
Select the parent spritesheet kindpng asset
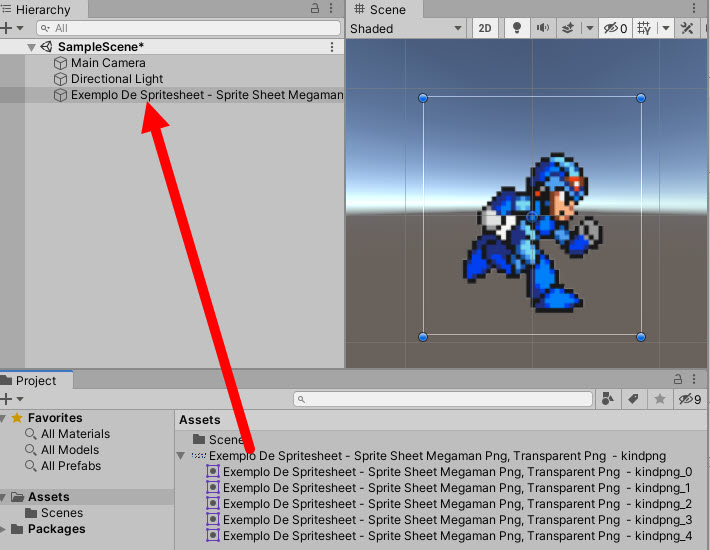[437, 456]
